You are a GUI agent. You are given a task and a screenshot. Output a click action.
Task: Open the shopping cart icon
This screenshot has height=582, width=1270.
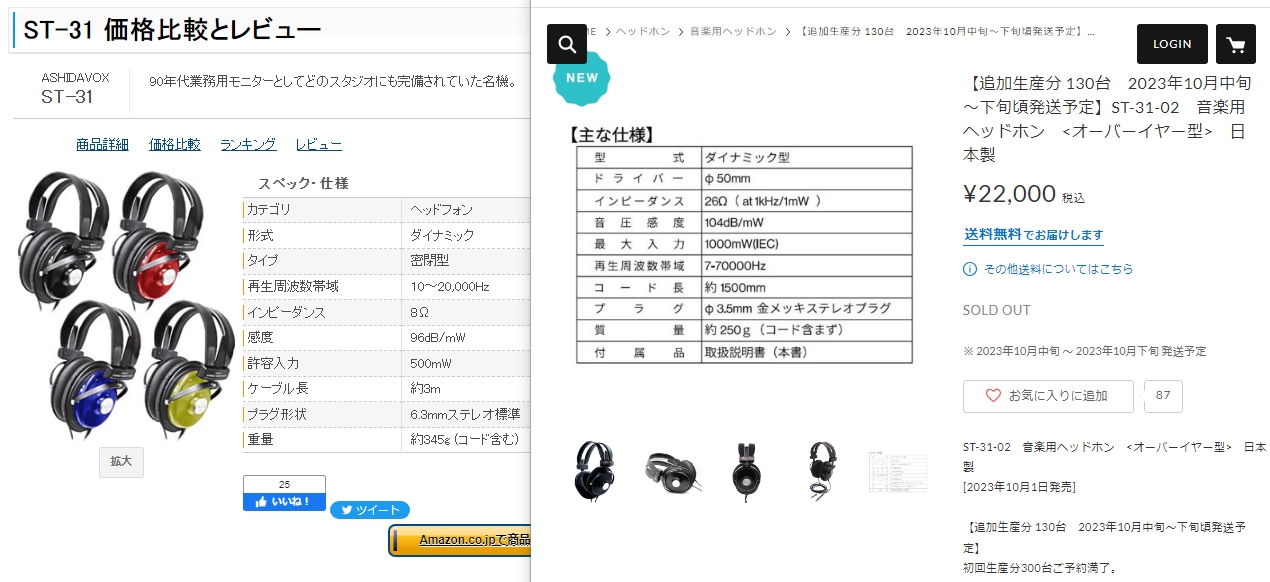point(1236,44)
